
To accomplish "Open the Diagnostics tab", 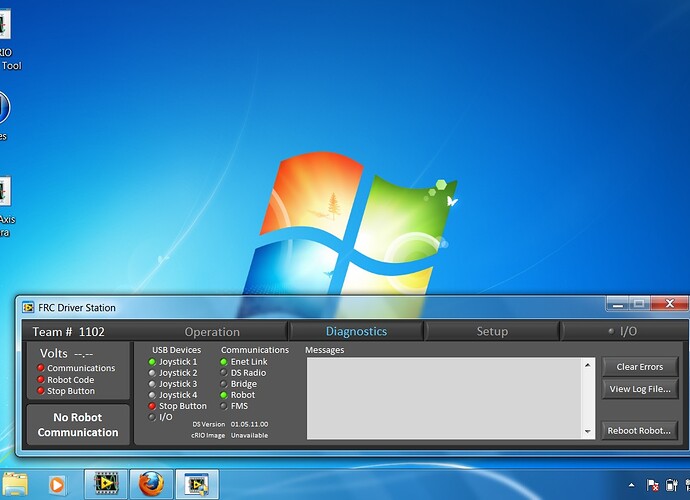I will tap(356, 331).
